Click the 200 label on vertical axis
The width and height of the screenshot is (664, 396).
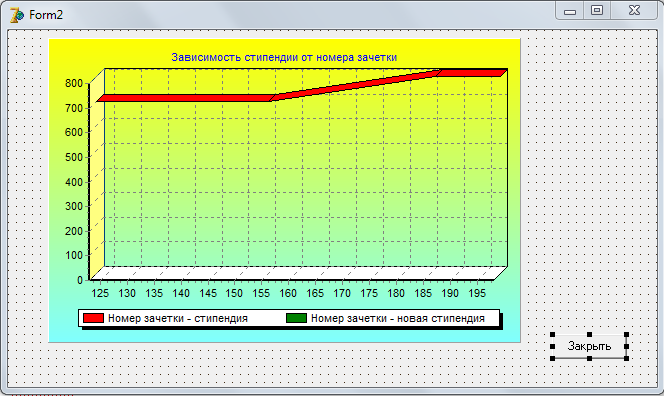(74, 231)
